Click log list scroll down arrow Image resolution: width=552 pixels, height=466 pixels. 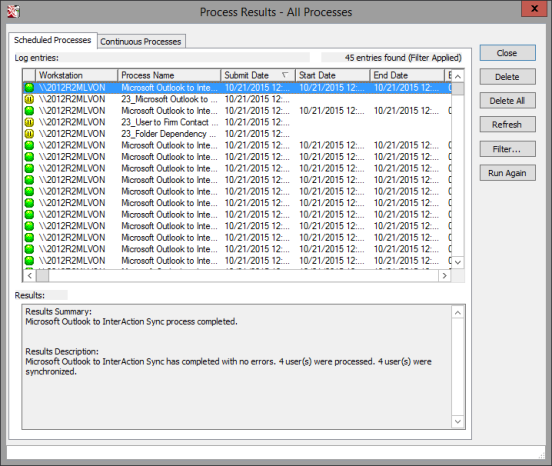458,262
